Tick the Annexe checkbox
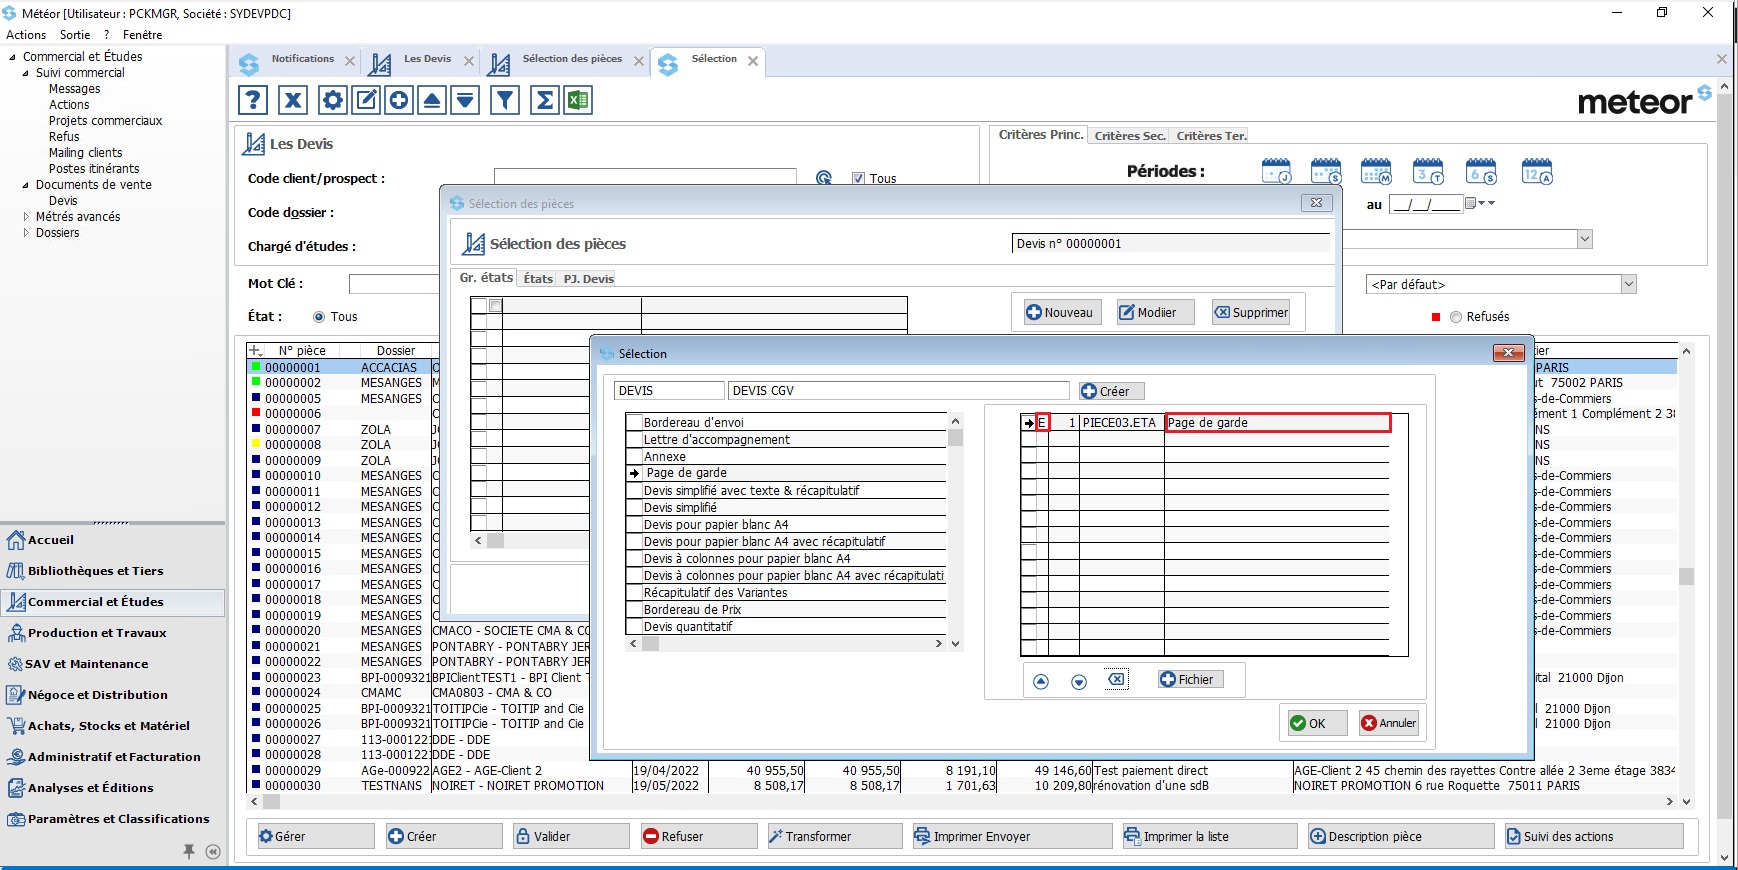1738x870 pixels. (634, 456)
